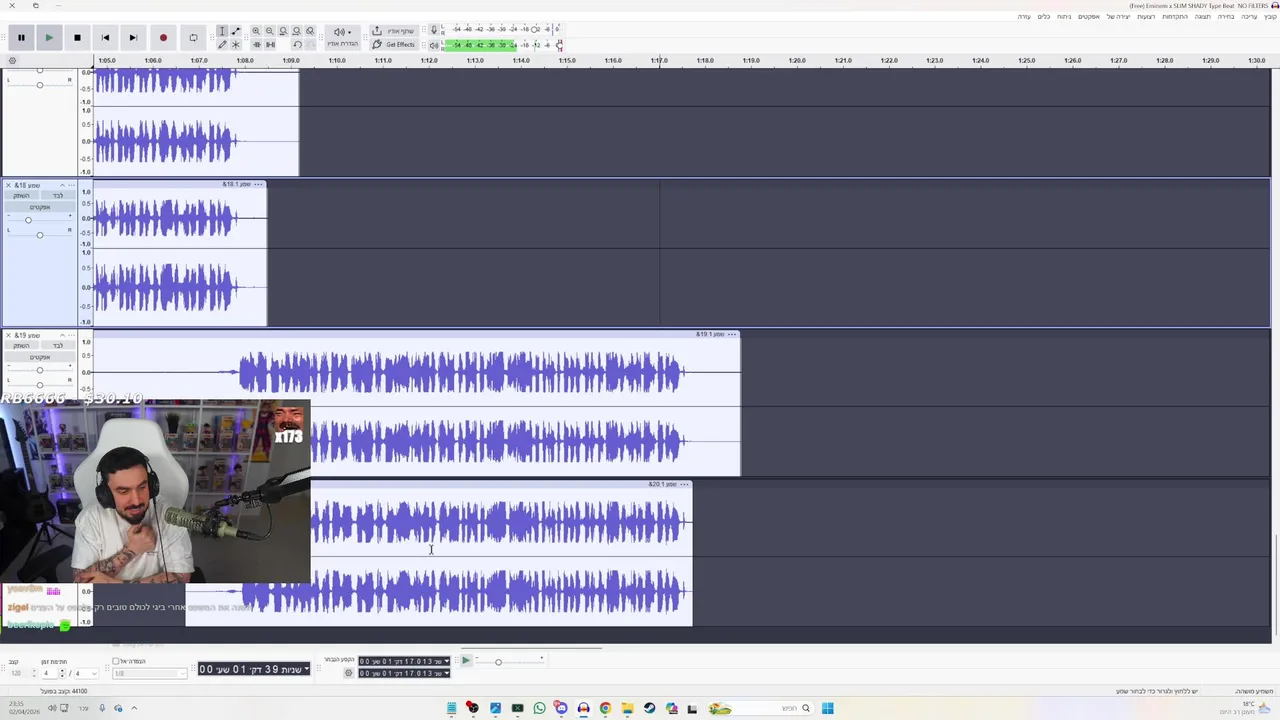Trim audio outside selection
This screenshot has height=720, width=1280.
pos(256,45)
